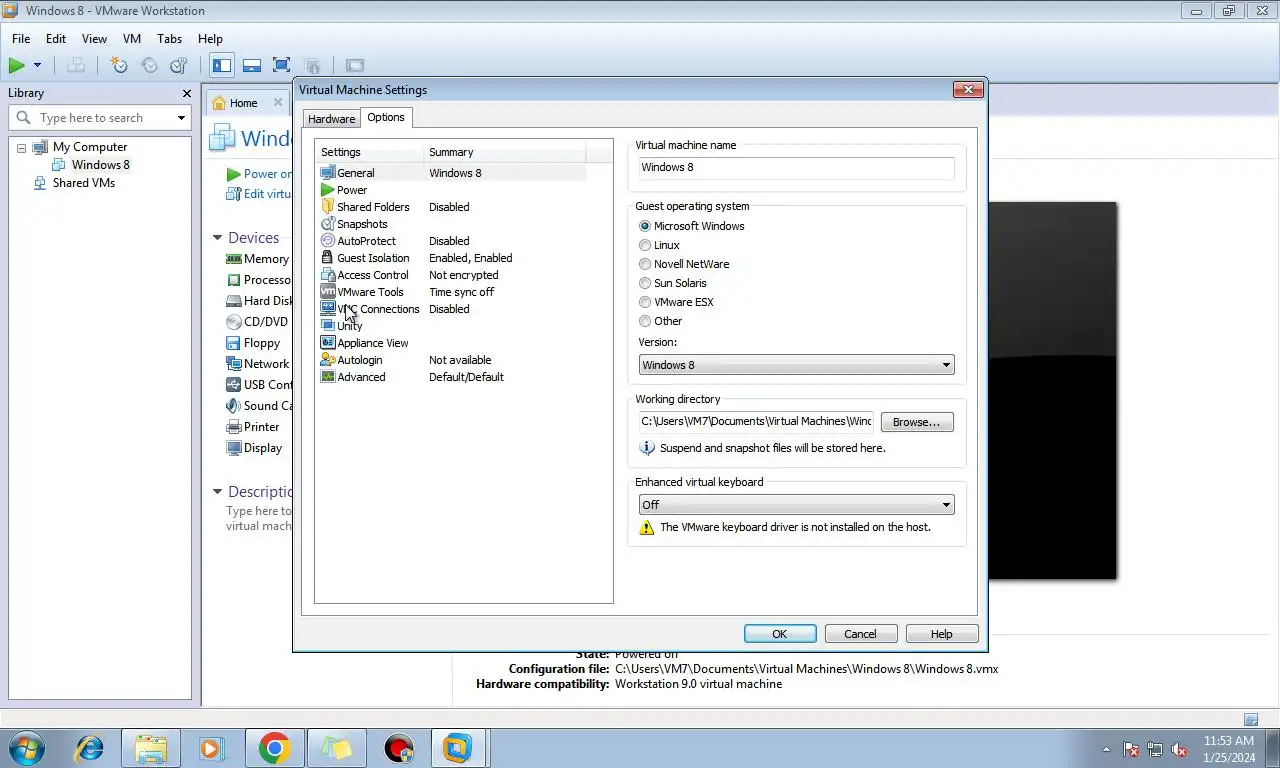The width and height of the screenshot is (1280, 768).
Task: Click Help in Virtual Machine Settings
Action: 941,634
